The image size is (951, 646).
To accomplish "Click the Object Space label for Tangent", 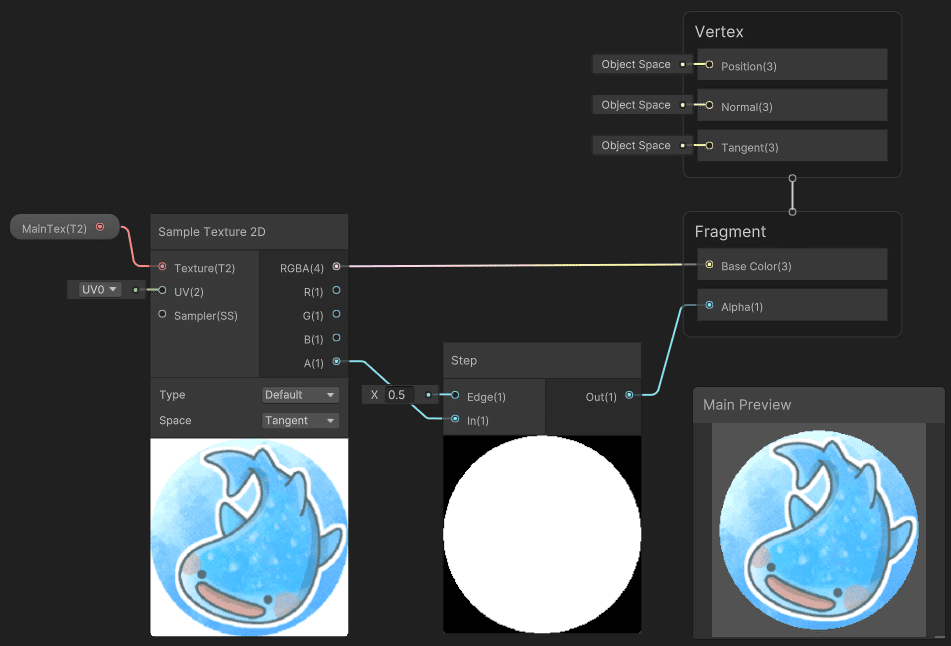I will (x=636, y=146).
